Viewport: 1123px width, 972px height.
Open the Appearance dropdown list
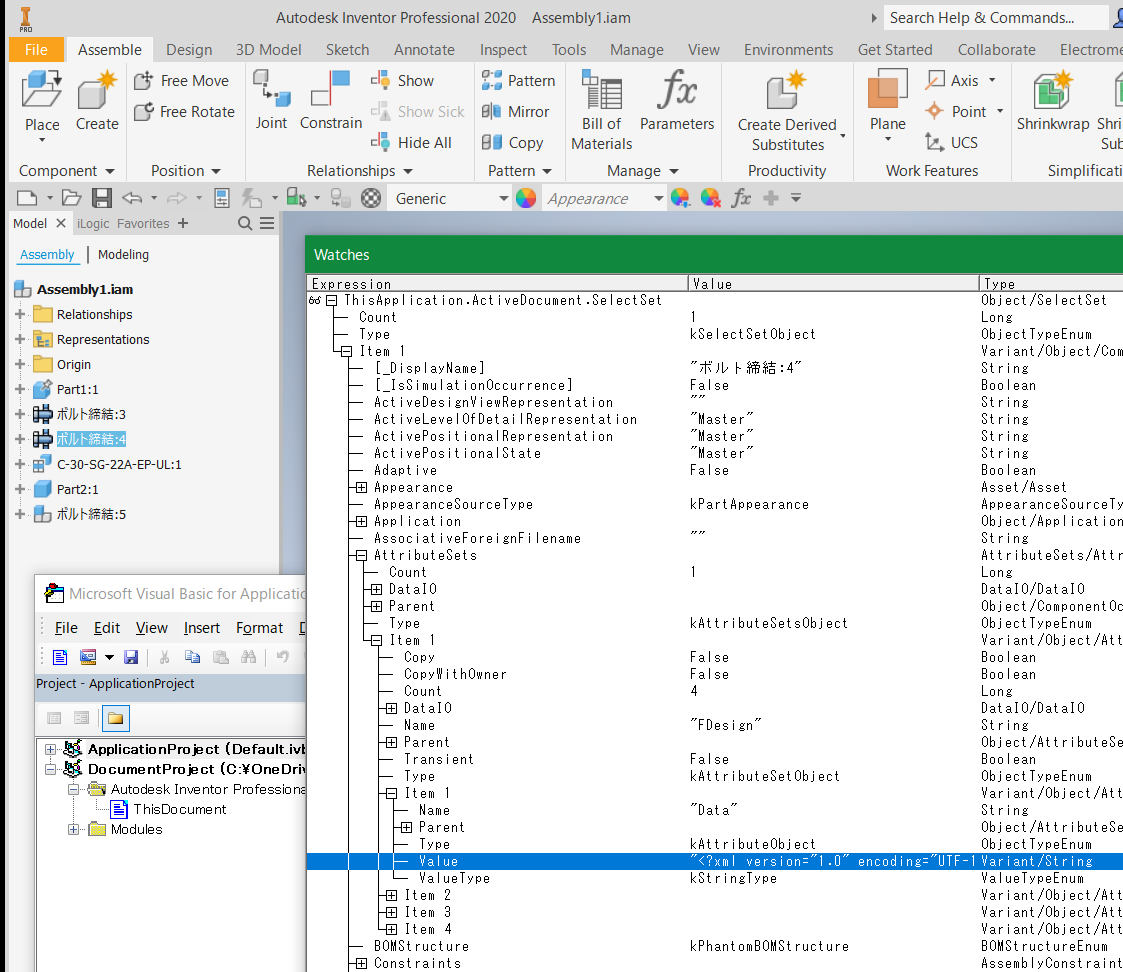coord(659,198)
